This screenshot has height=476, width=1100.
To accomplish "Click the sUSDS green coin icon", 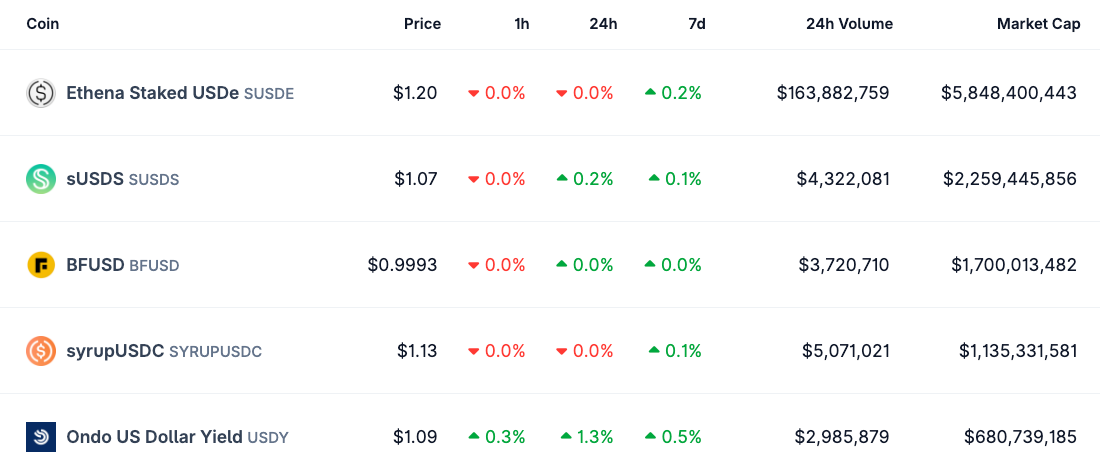I will [x=41, y=179].
